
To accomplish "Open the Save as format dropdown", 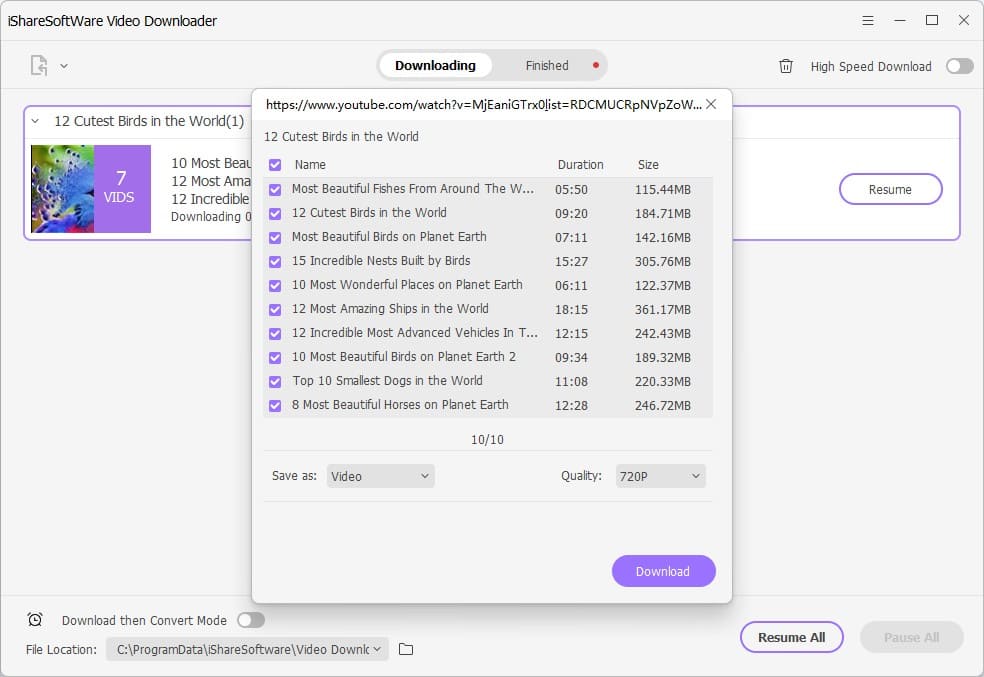I will click(380, 476).
